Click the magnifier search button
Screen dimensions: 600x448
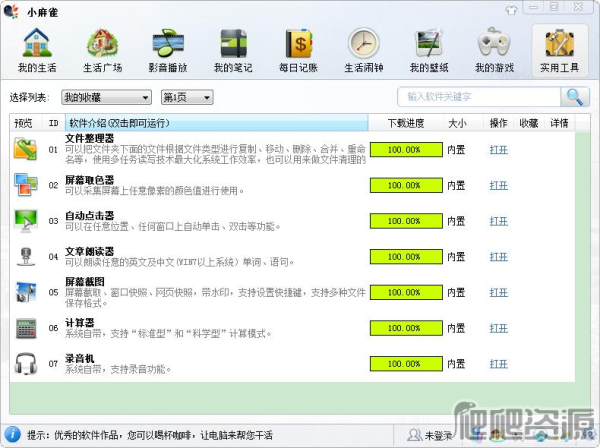coord(575,97)
